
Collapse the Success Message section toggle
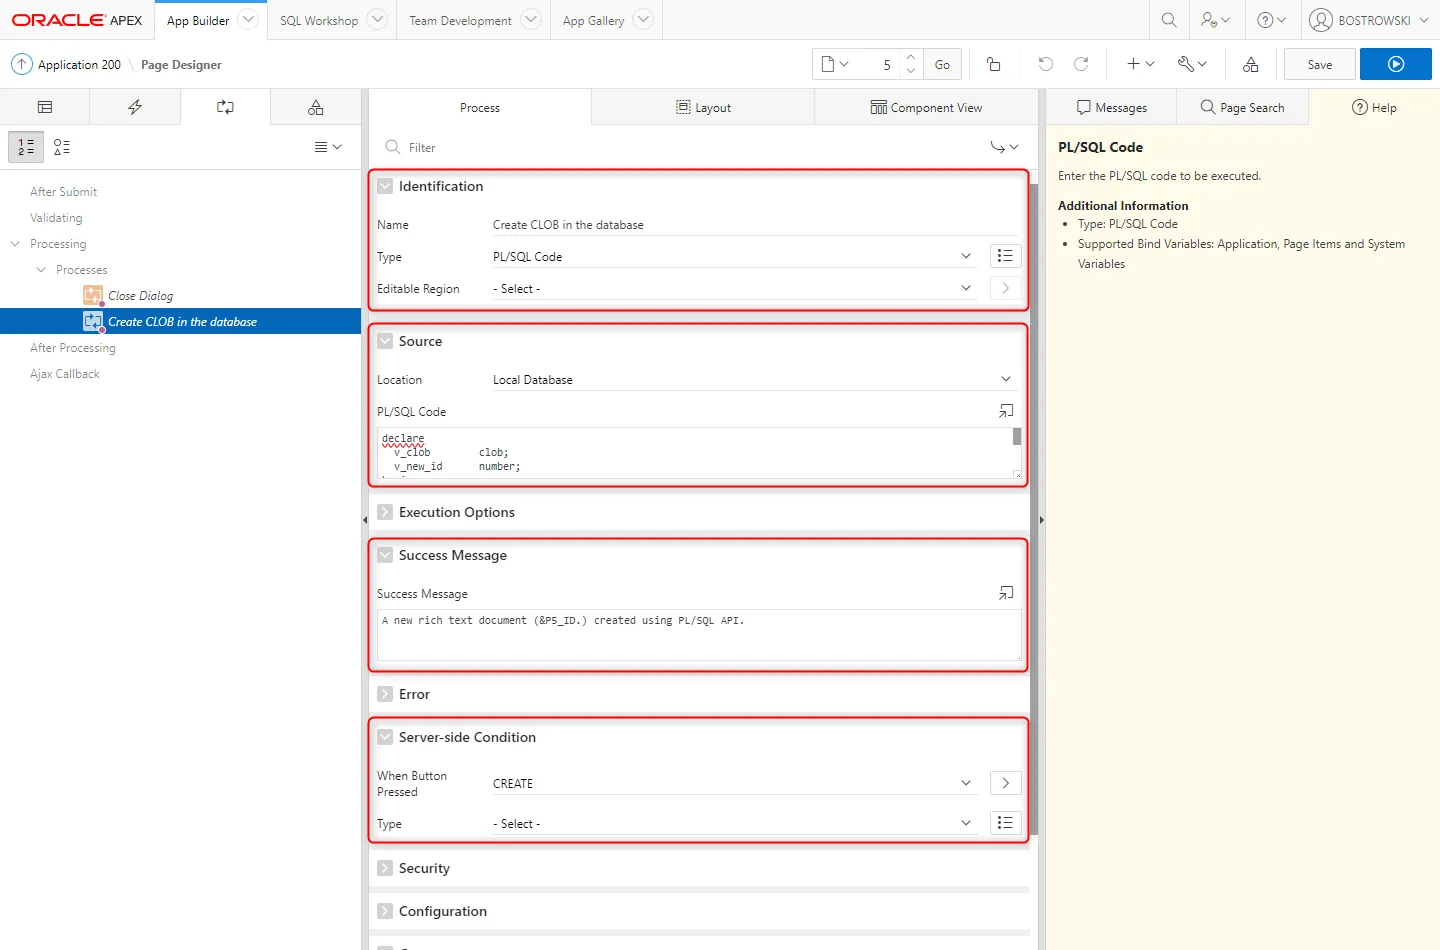click(385, 555)
